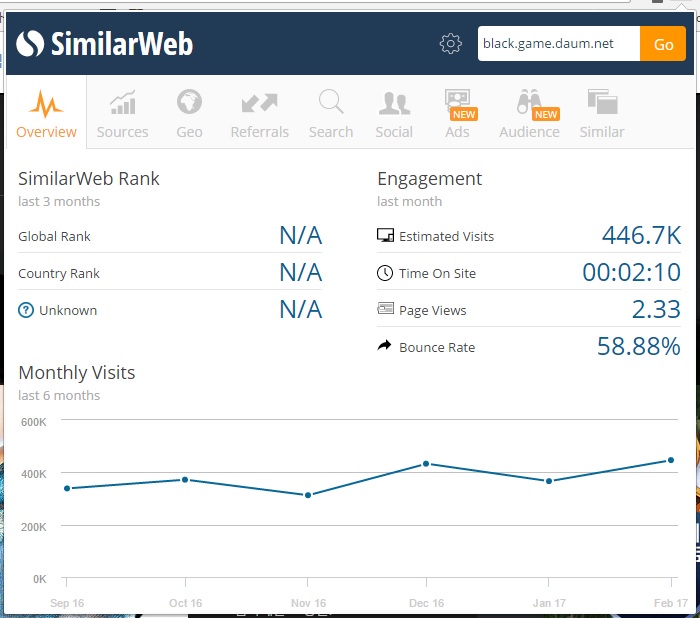This screenshot has width=700, height=618.
Task: Click the Time On Site label
Action: coord(438,273)
